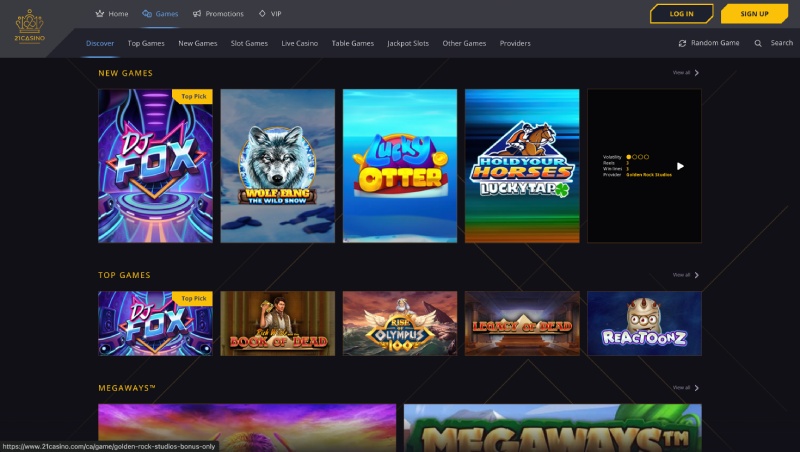
Task: Click the Random Game refresh icon
Action: pos(682,43)
